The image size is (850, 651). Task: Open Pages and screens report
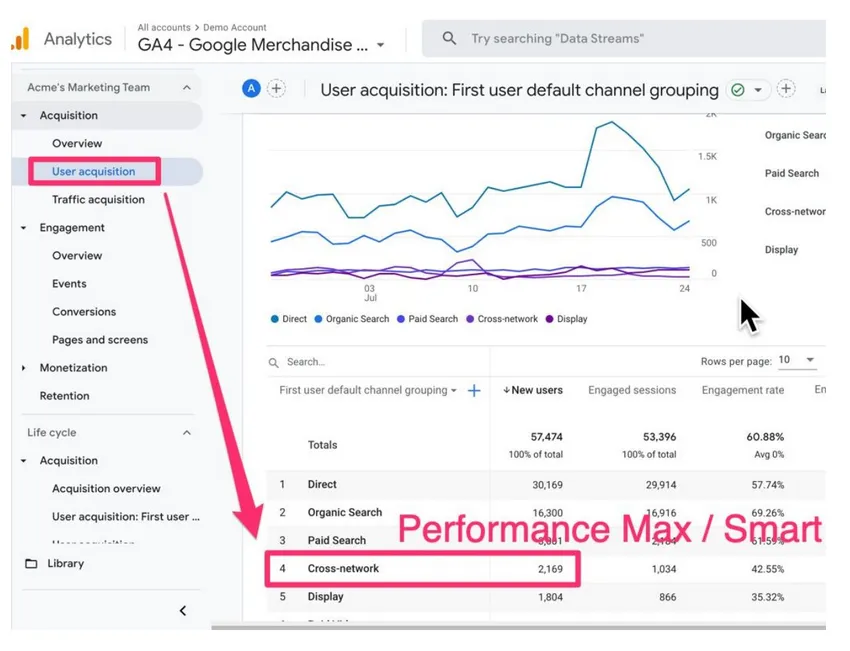(x=100, y=340)
